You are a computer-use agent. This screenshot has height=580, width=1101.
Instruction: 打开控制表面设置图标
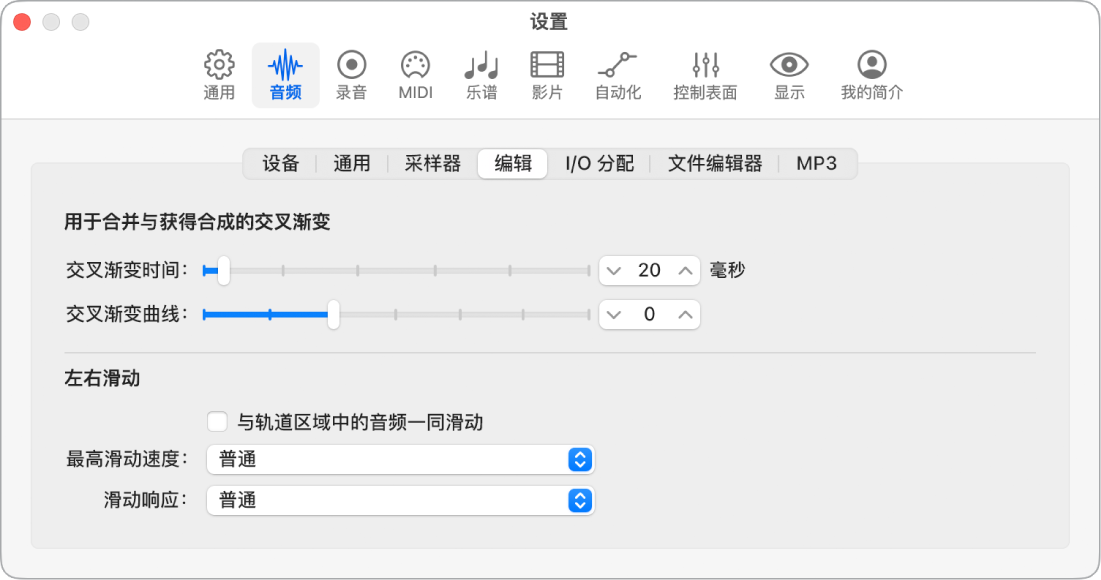pyautogui.click(x=705, y=74)
